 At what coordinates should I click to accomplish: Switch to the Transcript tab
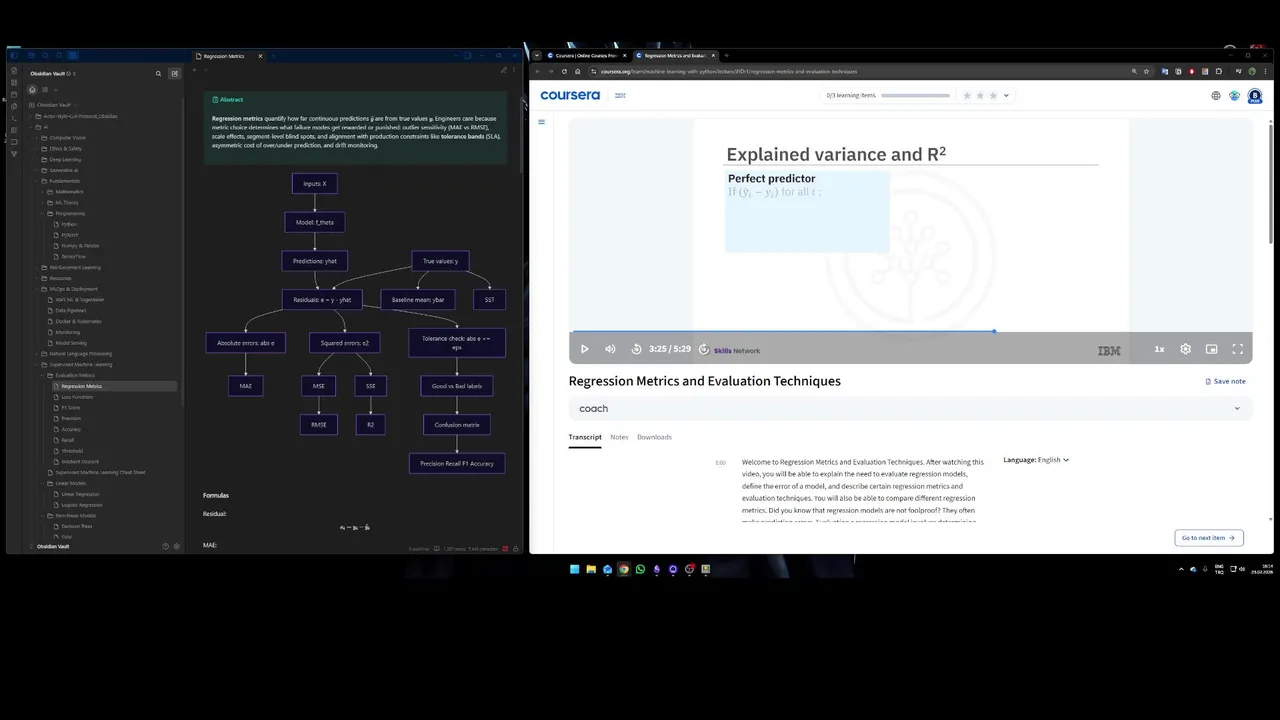point(585,437)
